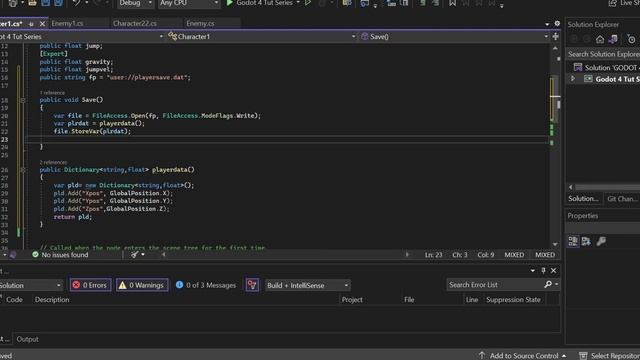This screenshot has height=360, width=640.
Task: Close the Character1.cs tab
Action: point(42,24)
